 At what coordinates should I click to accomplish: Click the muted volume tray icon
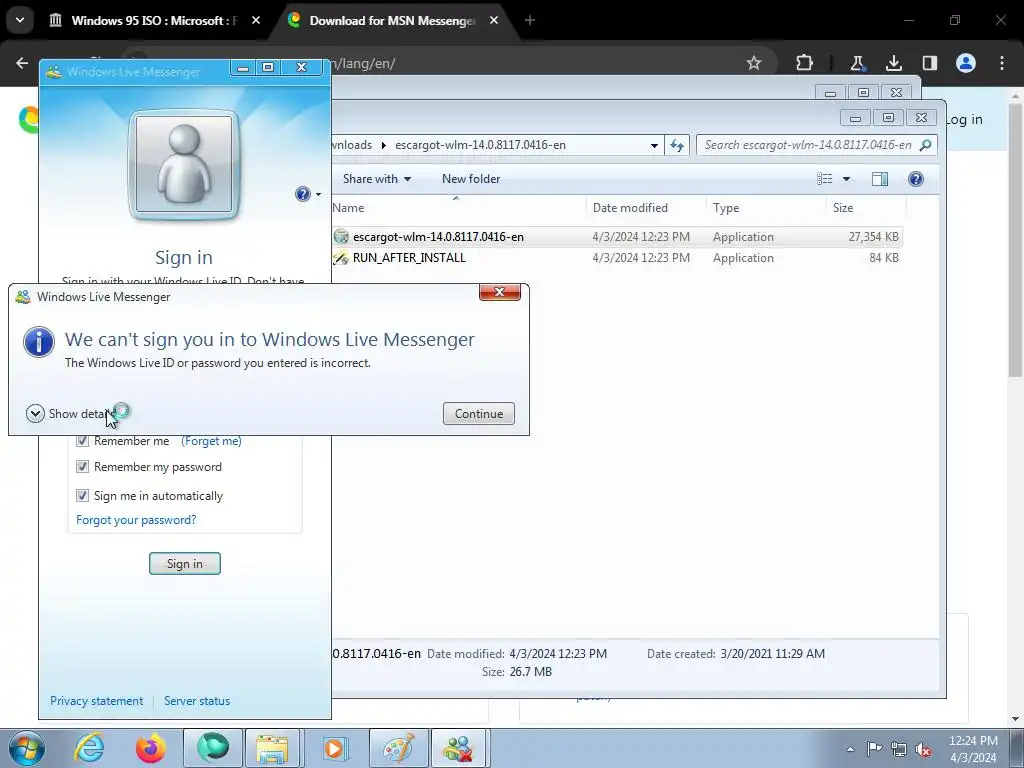(x=923, y=749)
